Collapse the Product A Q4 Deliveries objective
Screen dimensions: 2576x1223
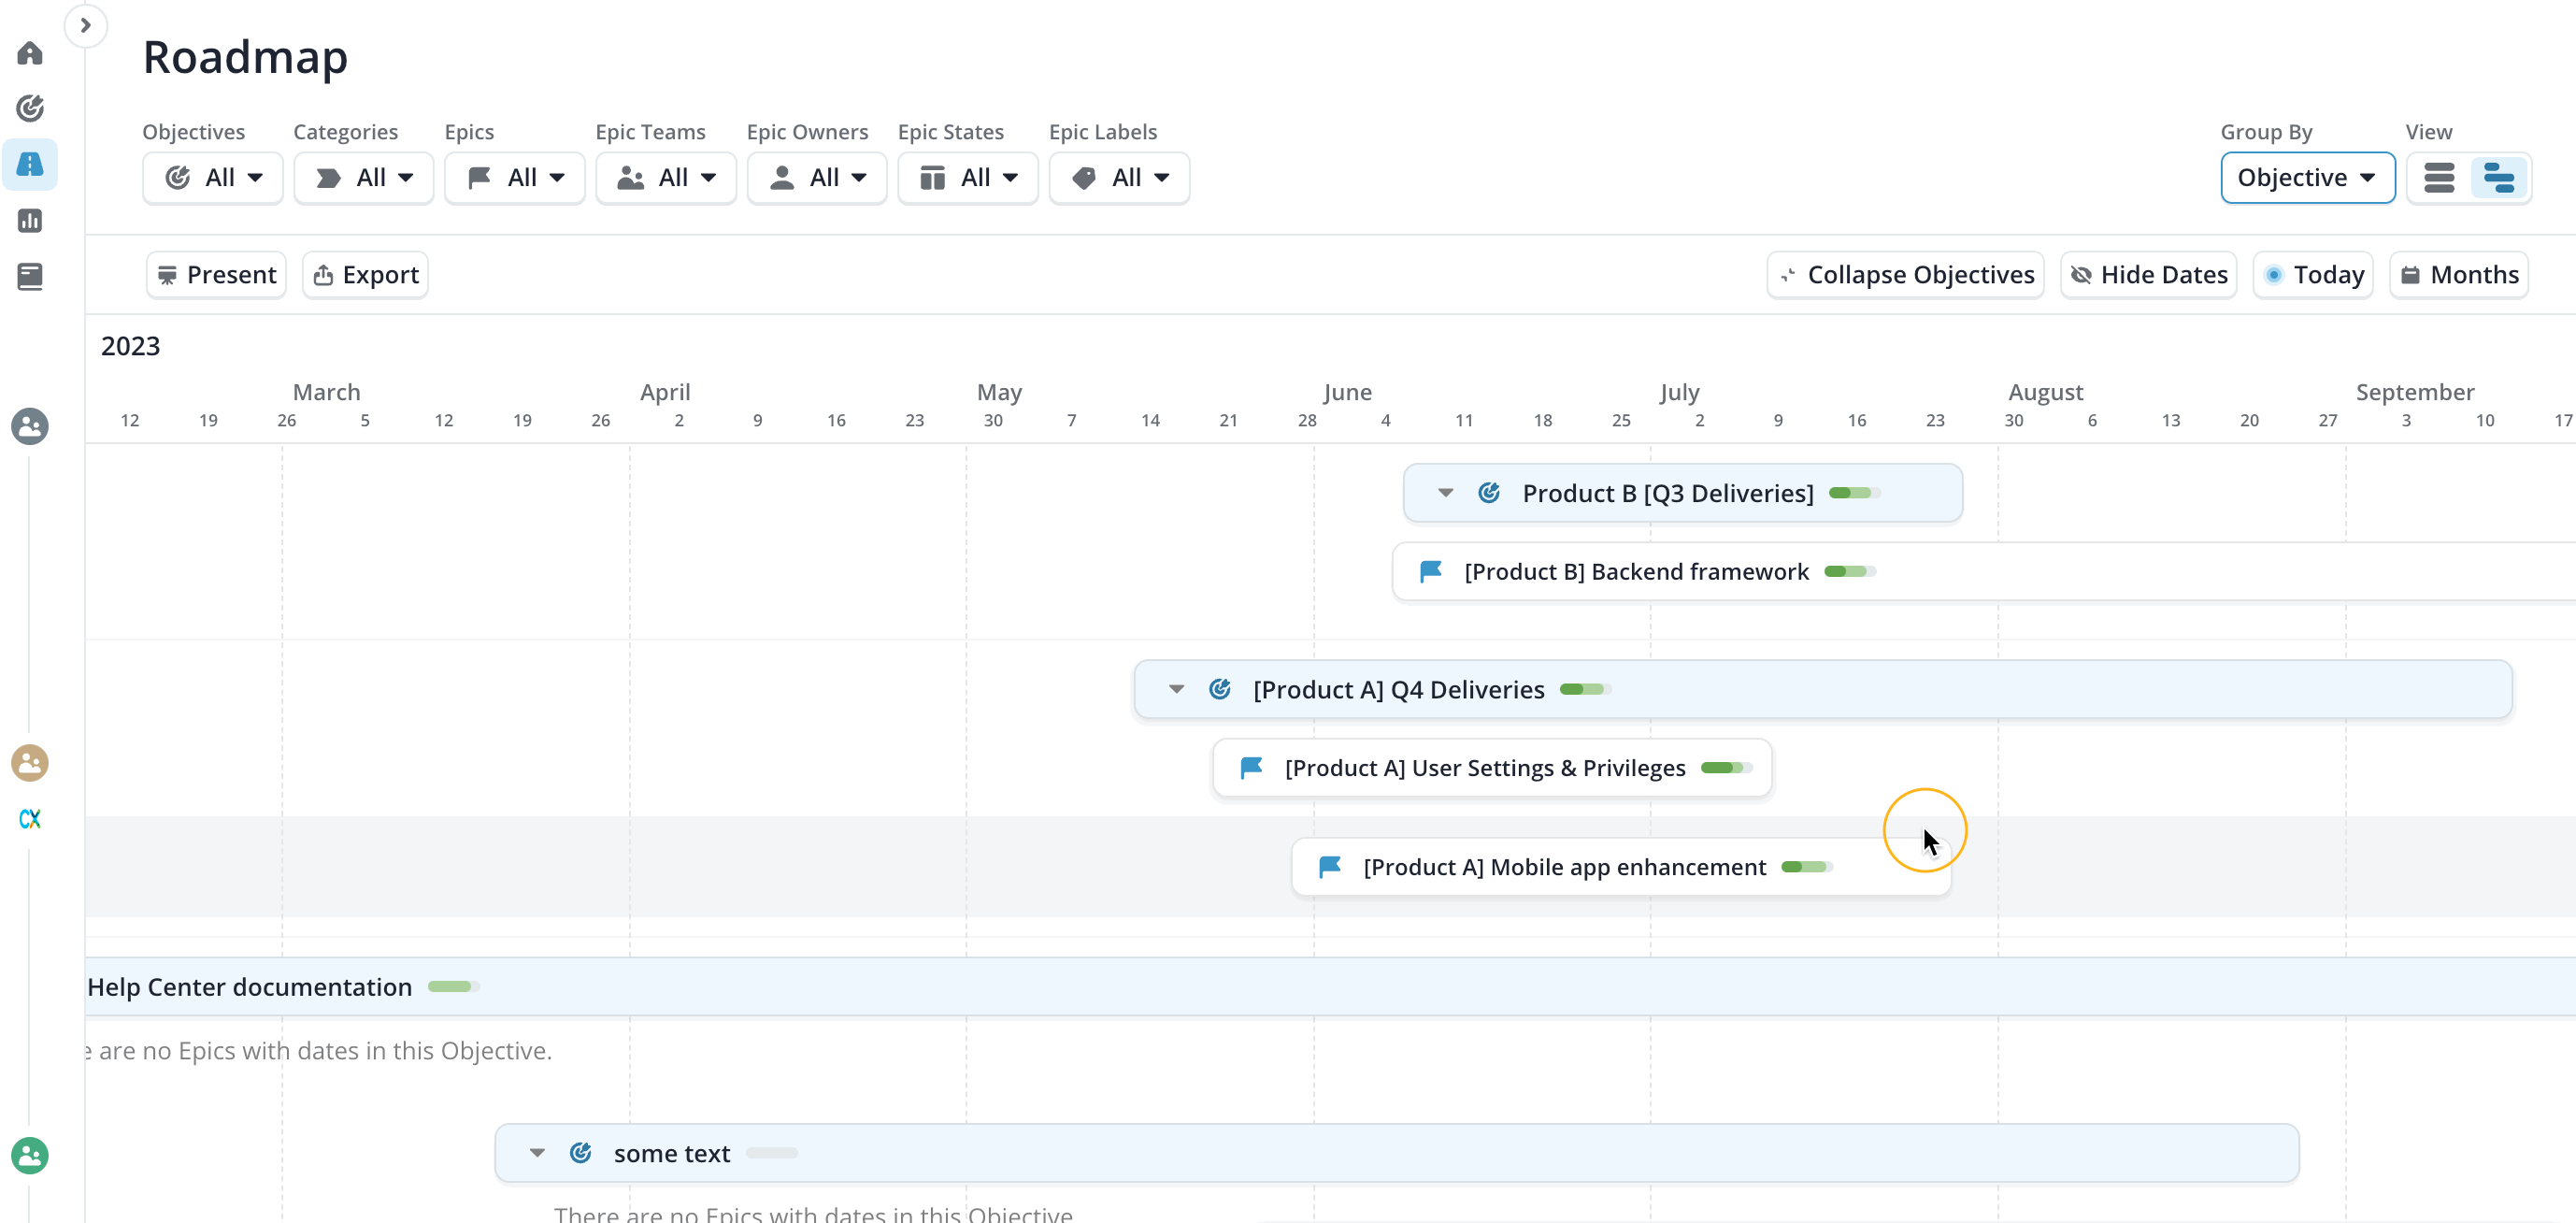click(1176, 689)
